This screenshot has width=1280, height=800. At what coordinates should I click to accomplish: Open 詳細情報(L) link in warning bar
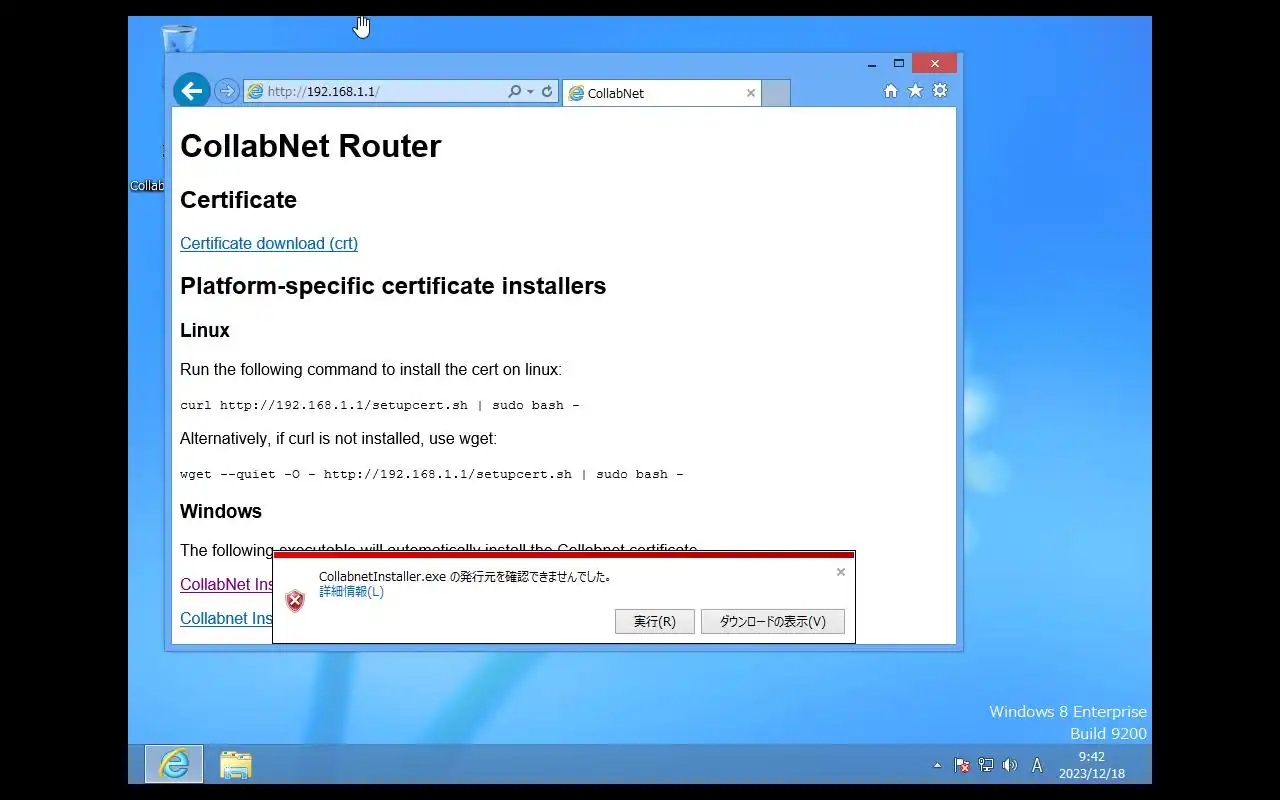click(x=351, y=591)
